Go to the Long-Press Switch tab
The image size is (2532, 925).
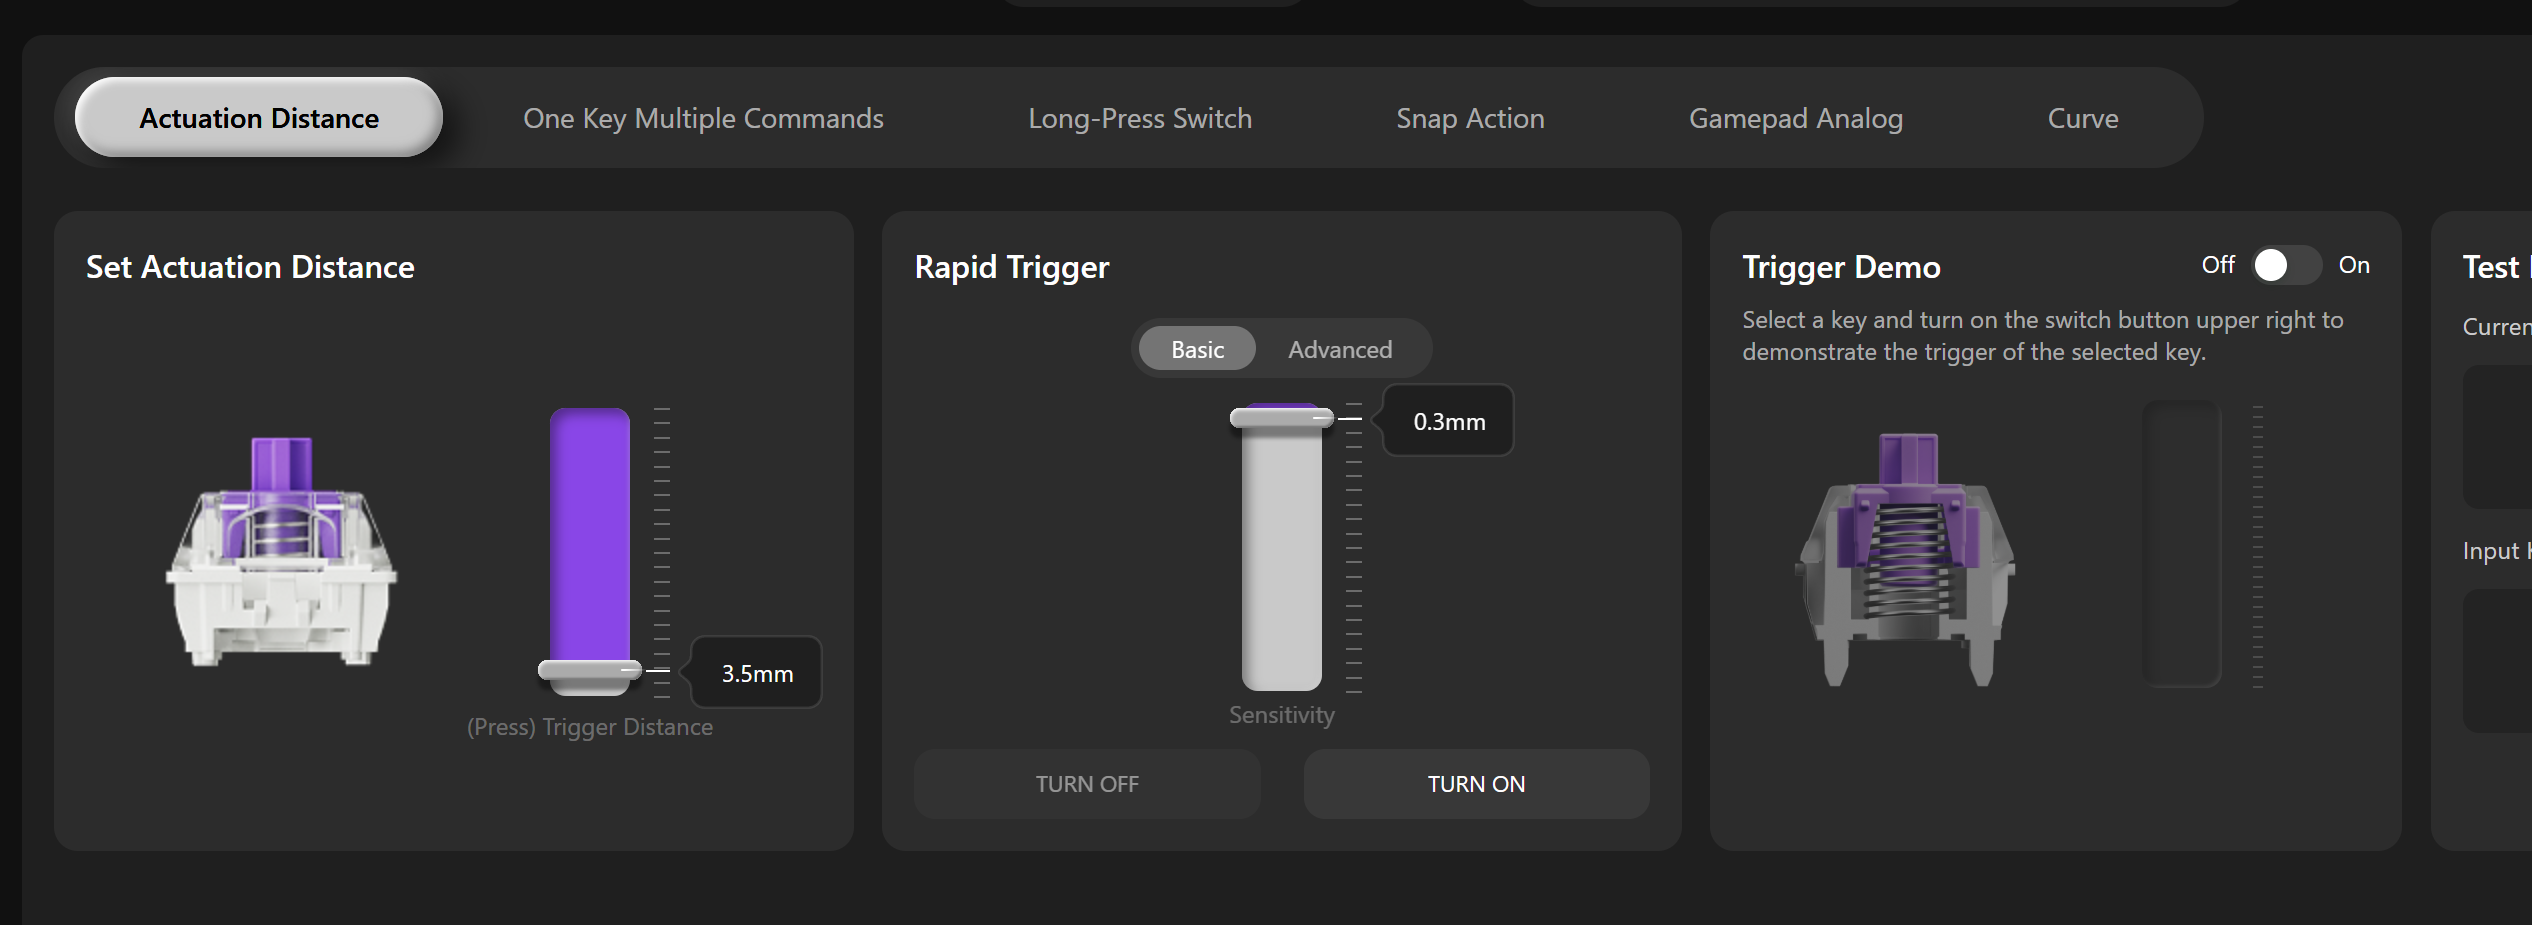click(1139, 118)
